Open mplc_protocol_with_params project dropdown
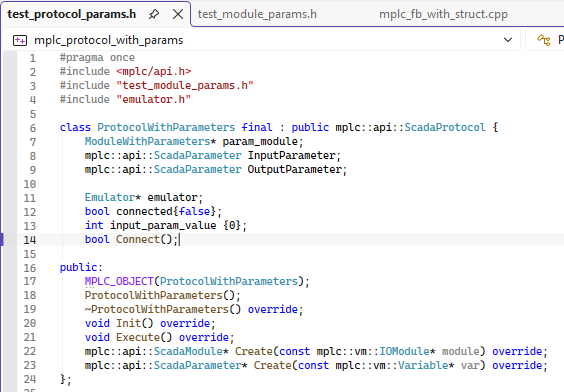Image resolution: width=564 pixels, height=392 pixels. click(x=508, y=40)
